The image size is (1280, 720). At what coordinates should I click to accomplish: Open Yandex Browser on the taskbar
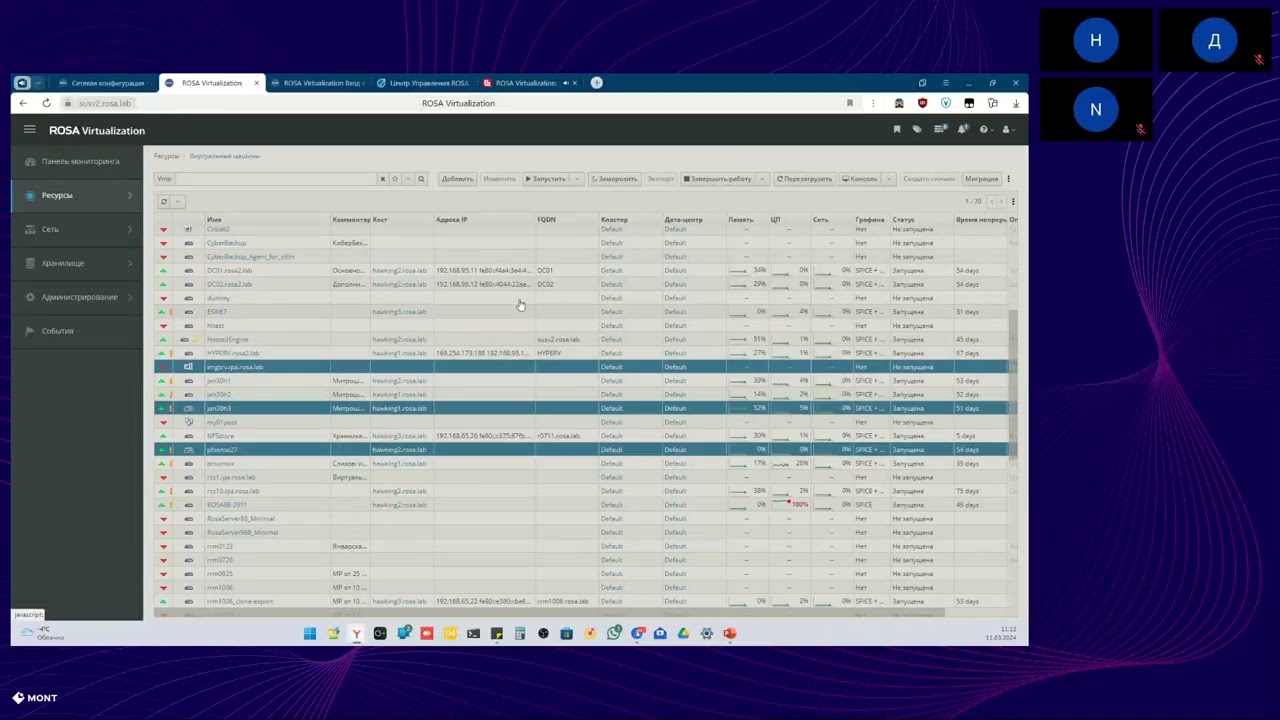click(356, 633)
